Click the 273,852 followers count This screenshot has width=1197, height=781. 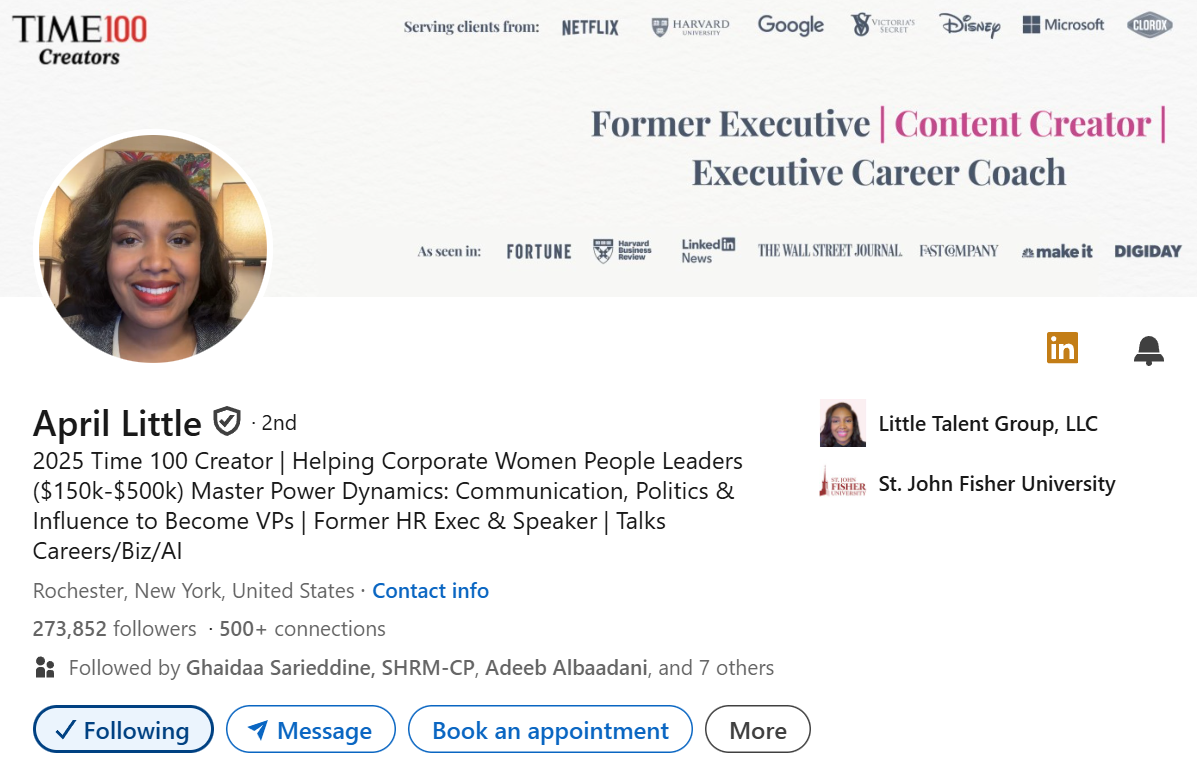pos(111,628)
